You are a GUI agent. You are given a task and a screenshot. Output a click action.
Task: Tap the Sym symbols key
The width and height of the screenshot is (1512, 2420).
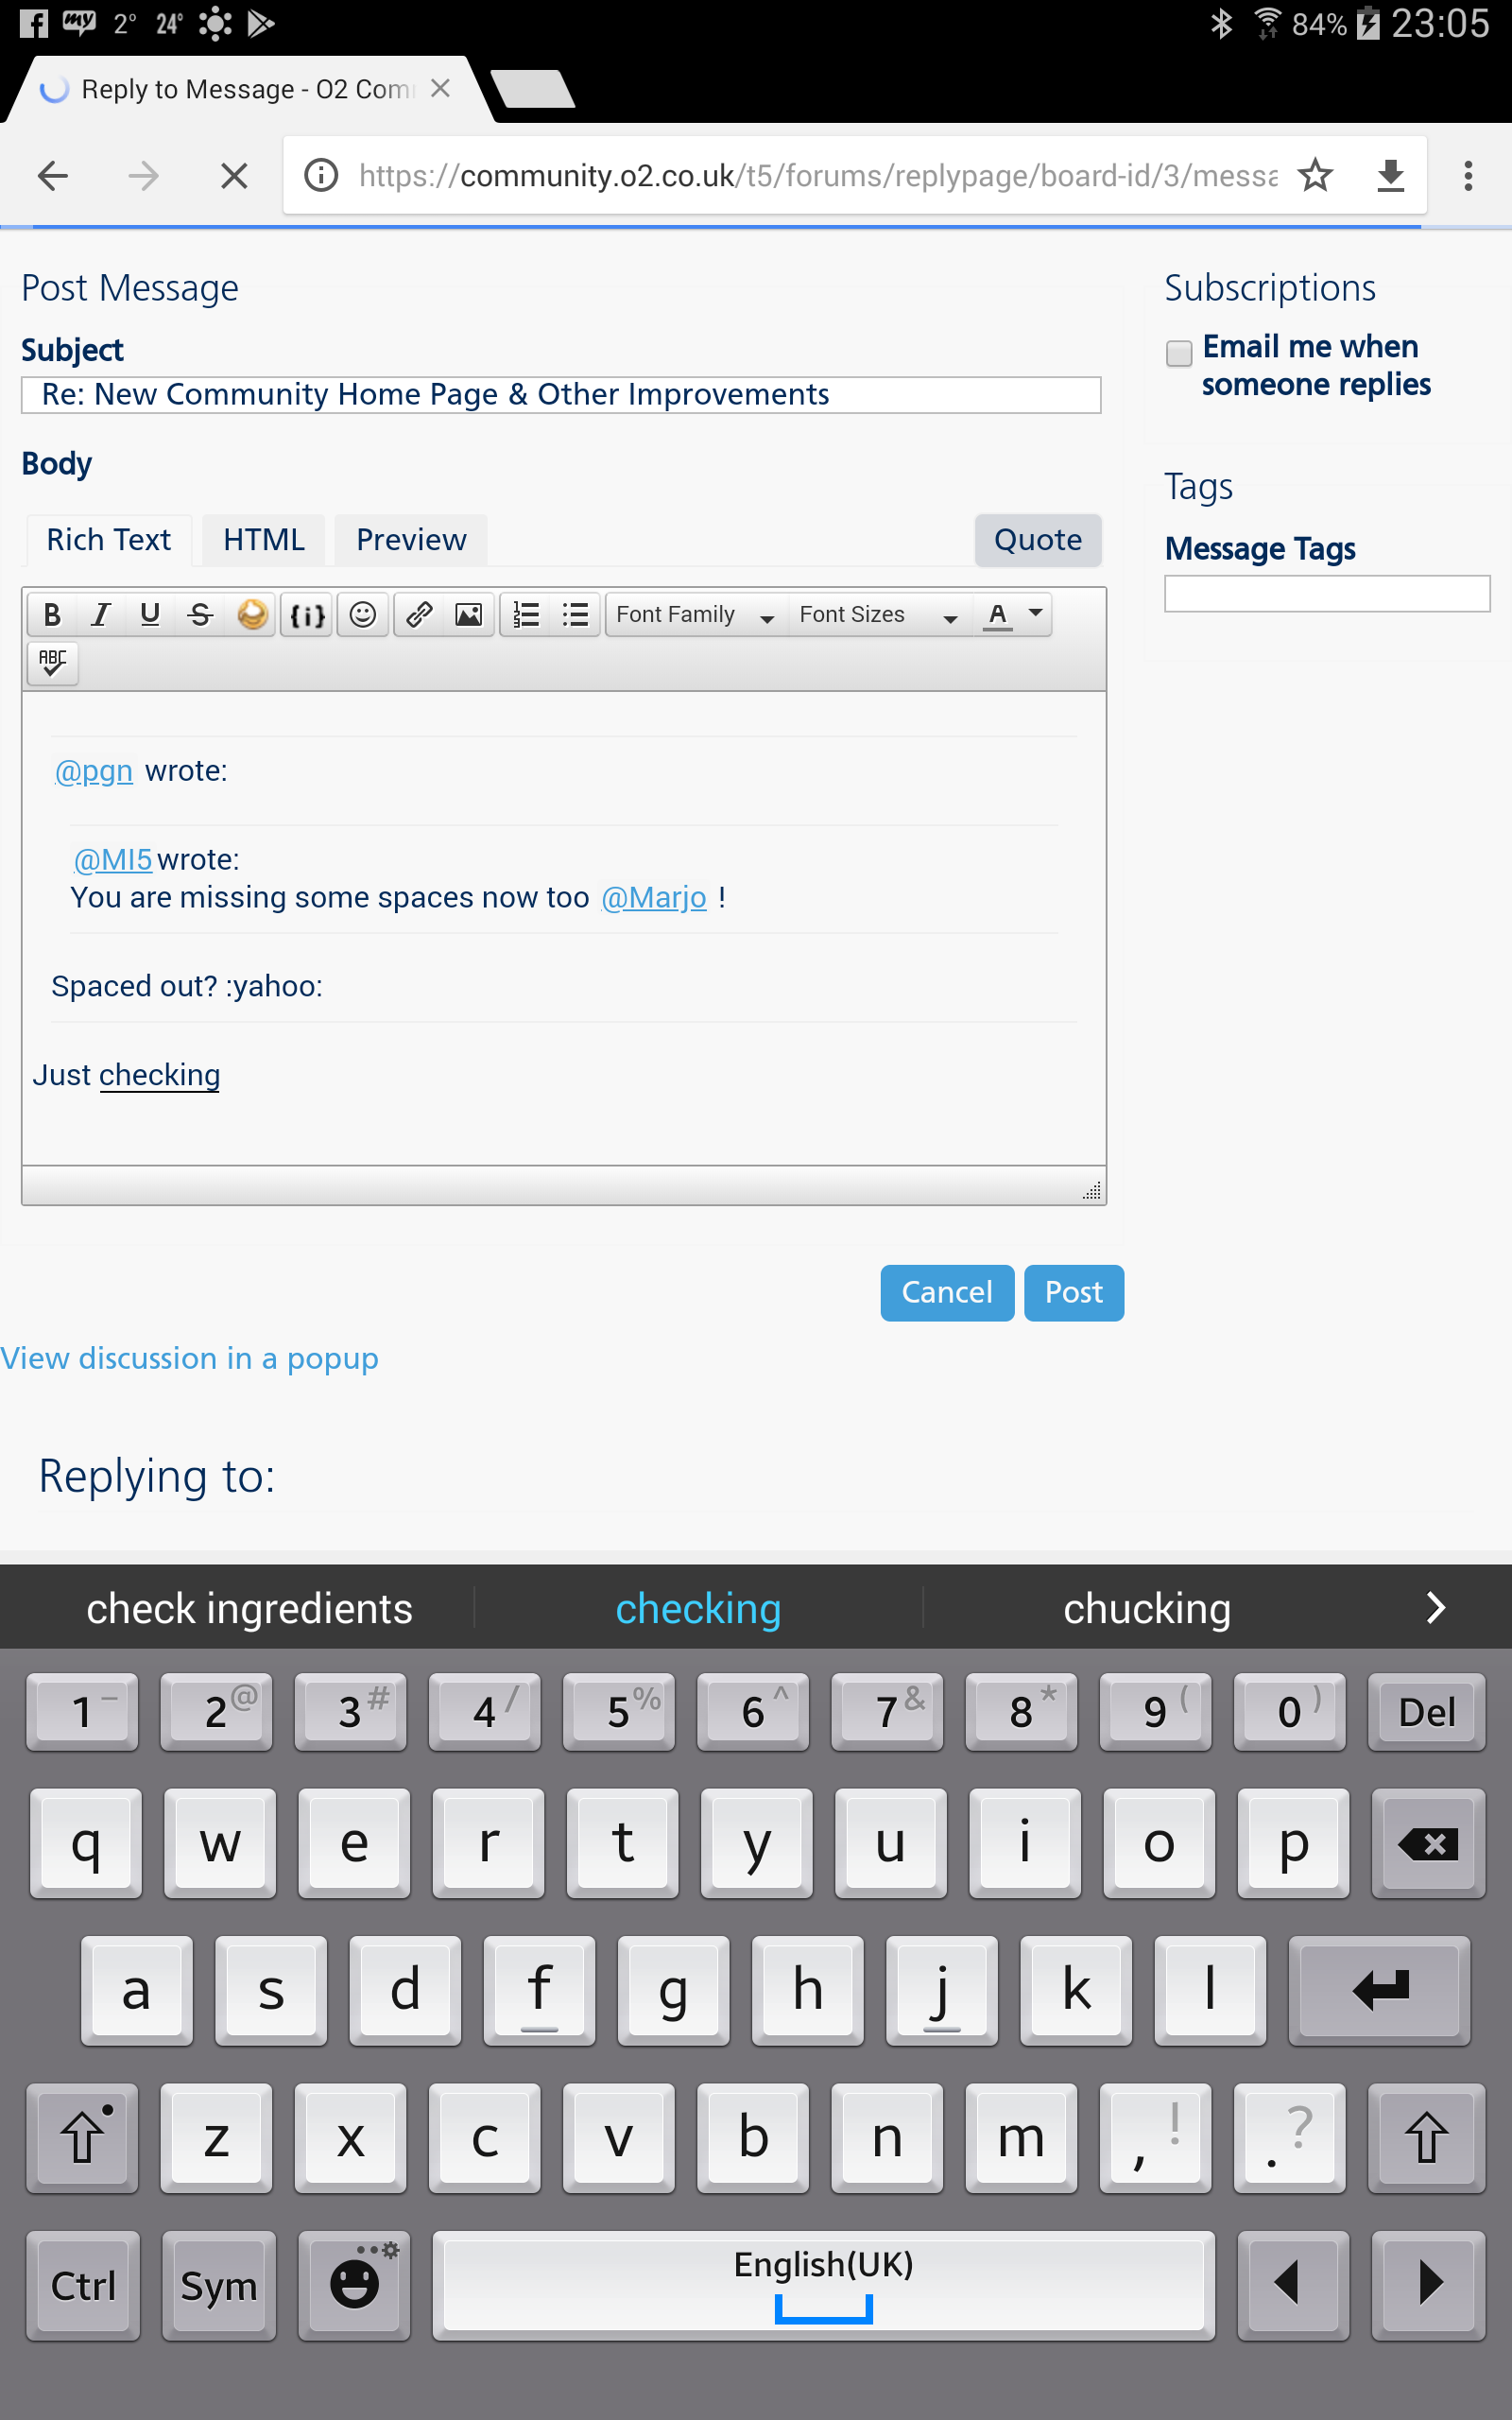coord(218,2286)
